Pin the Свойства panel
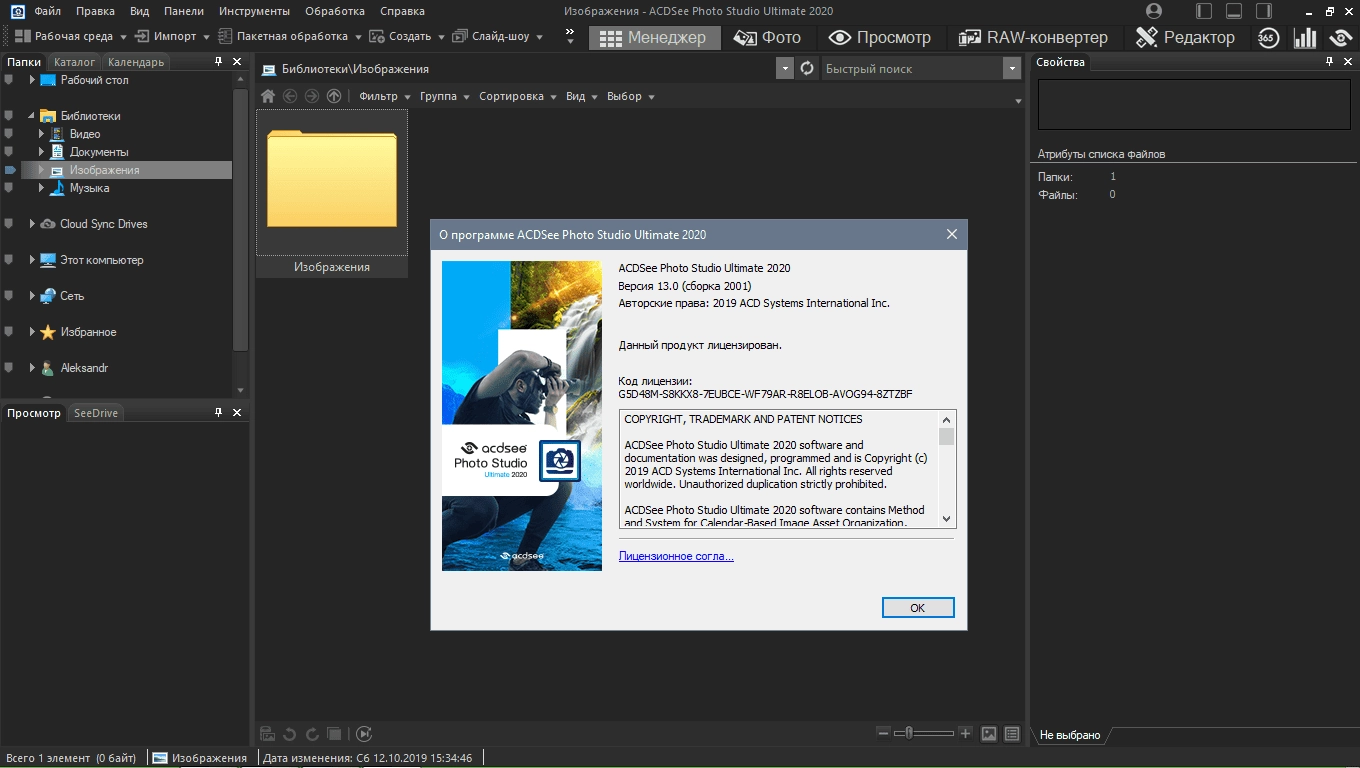1360x768 pixels. 1330,62
